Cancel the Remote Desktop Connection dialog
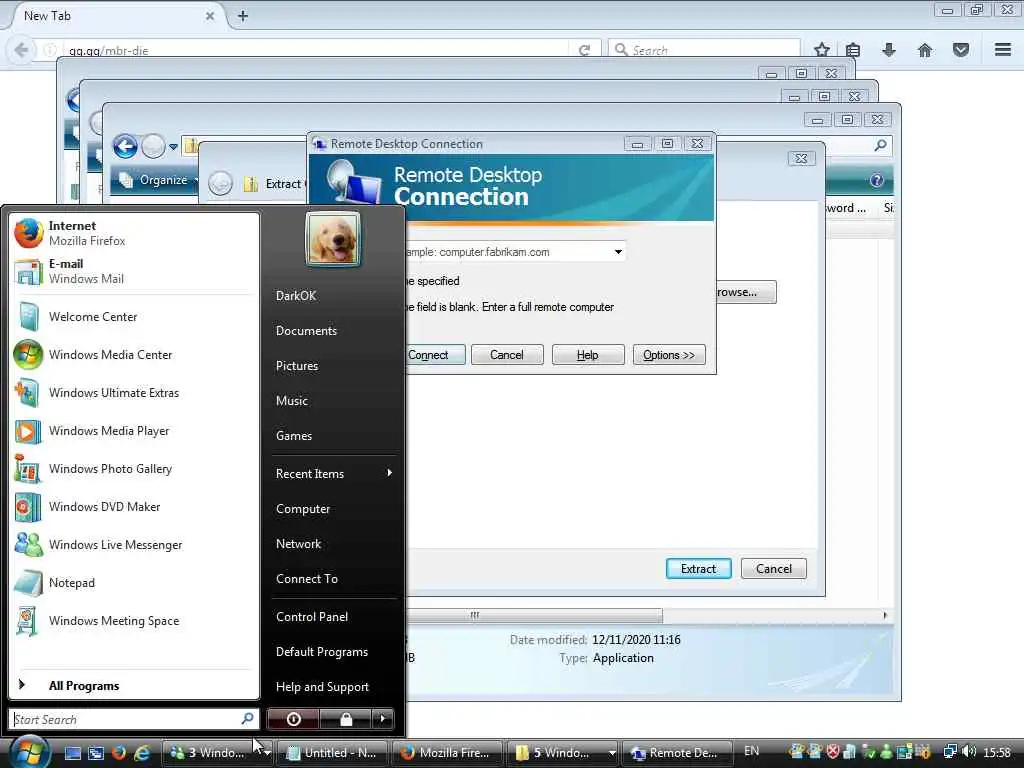 click(507, 355)
